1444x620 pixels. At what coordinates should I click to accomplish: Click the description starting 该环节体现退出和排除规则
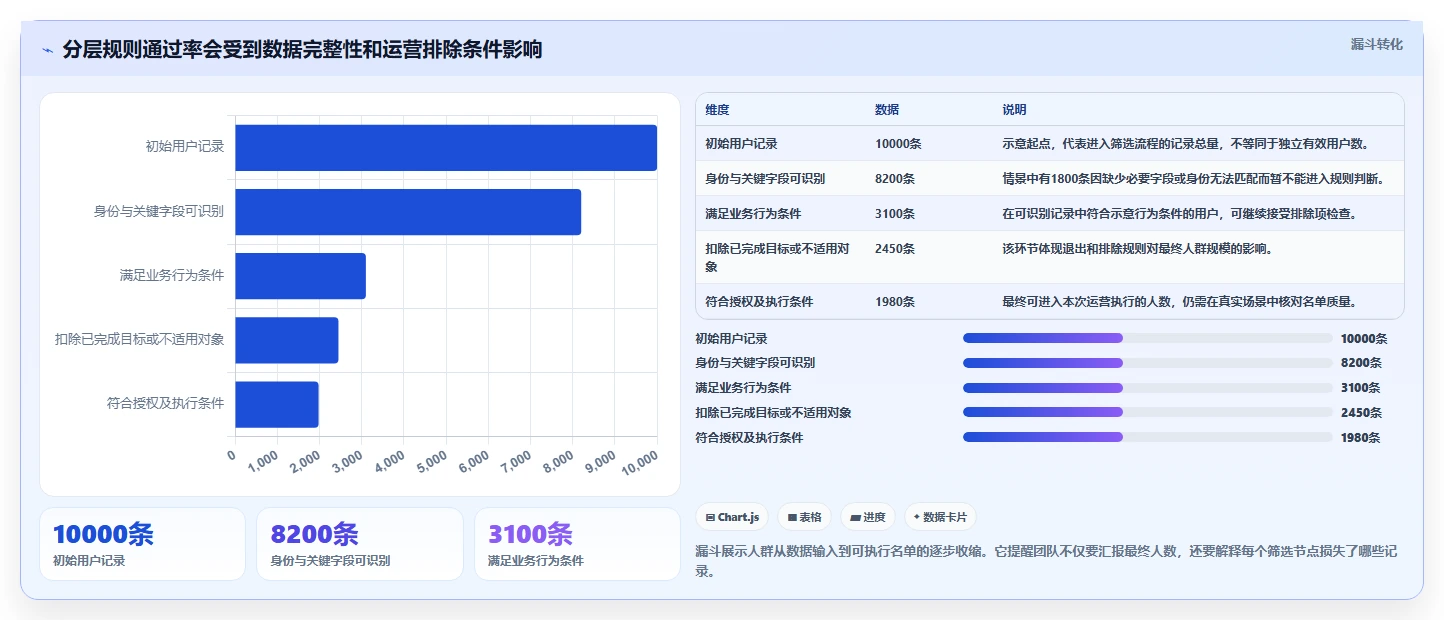pyautogui.click(x=1137, y=249)
